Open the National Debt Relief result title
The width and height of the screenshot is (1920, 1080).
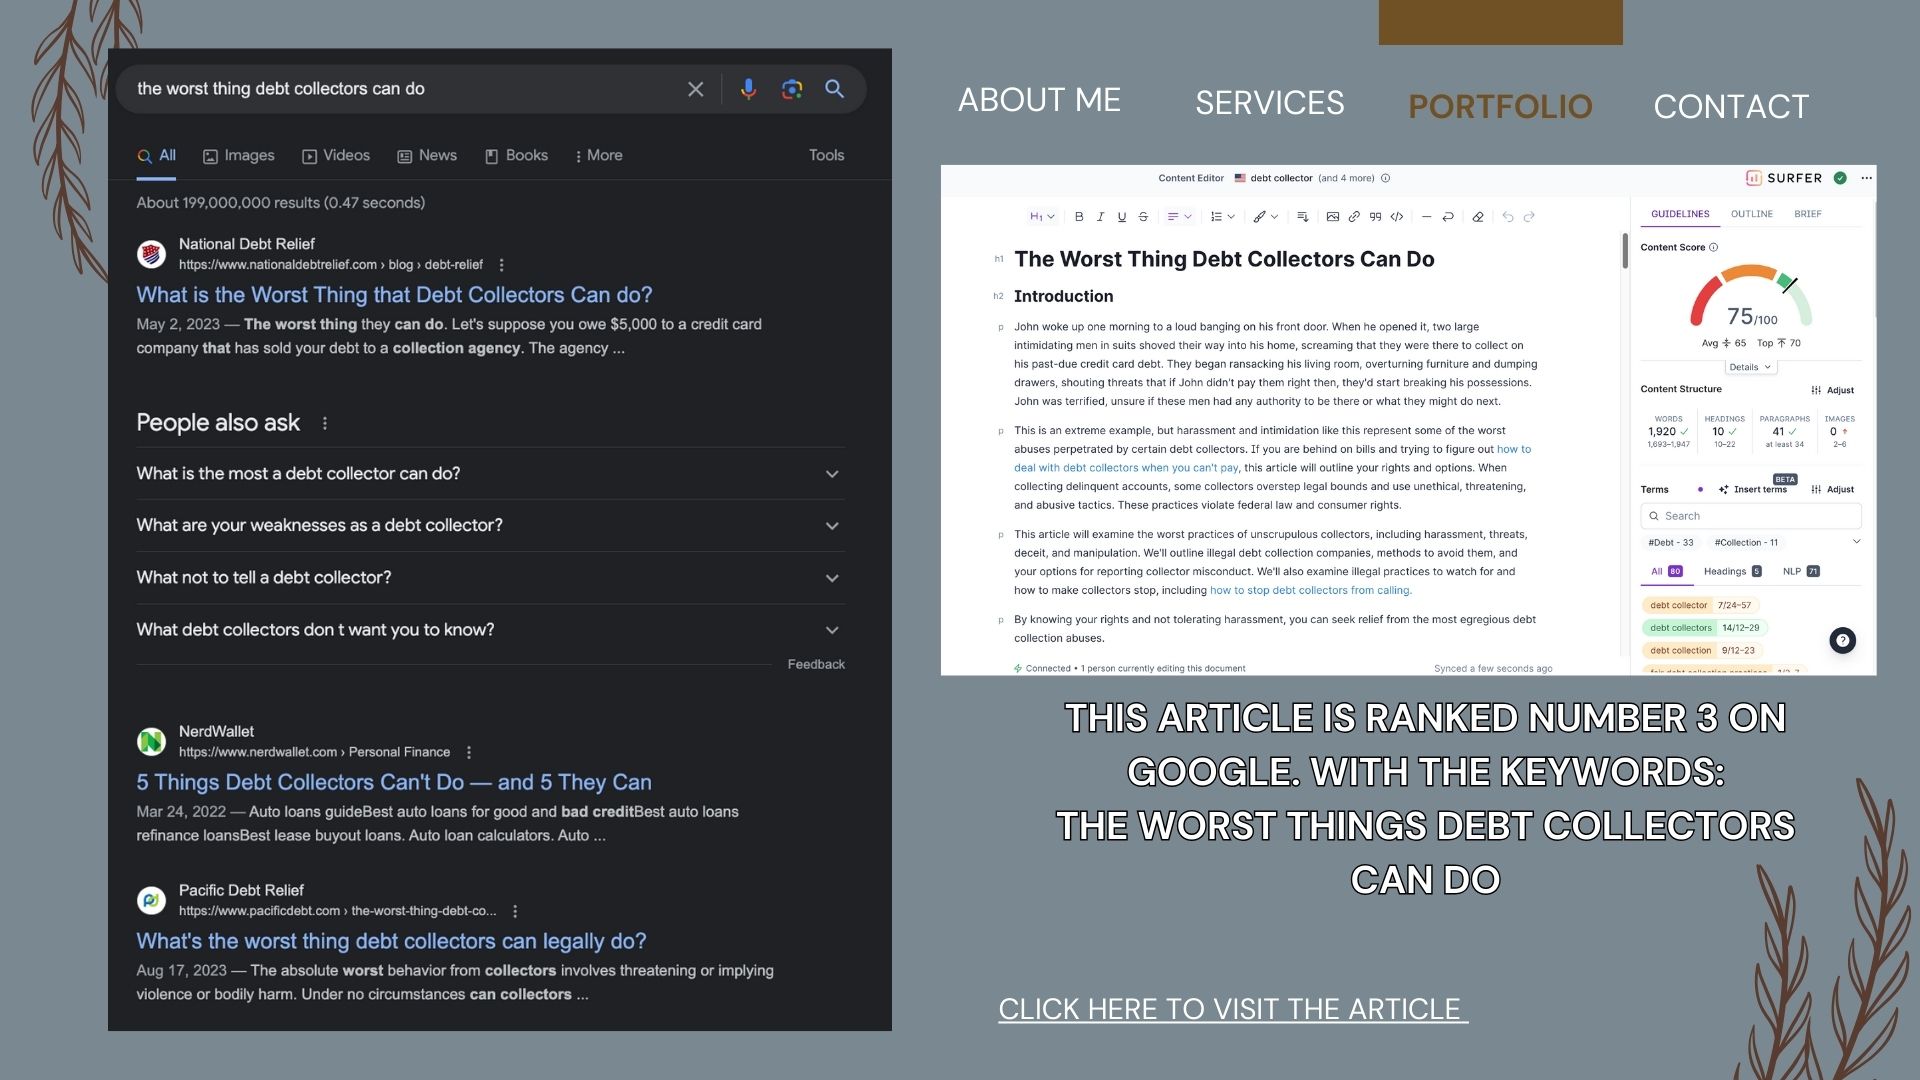pyautogui.click(x=394, y=295)
